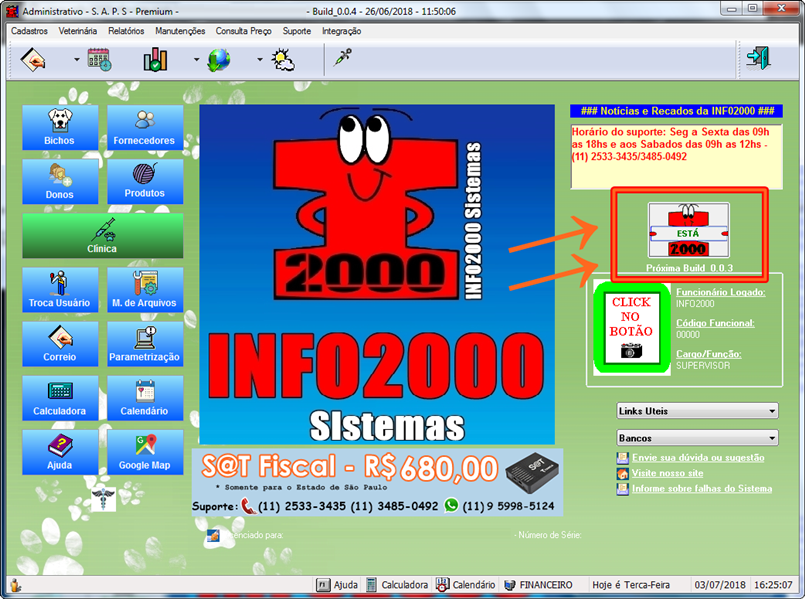The height and width of the screenshot is (599, 805).
Task: Expand the arrow beside the writing-hand icon
Action: pos(76,60)
